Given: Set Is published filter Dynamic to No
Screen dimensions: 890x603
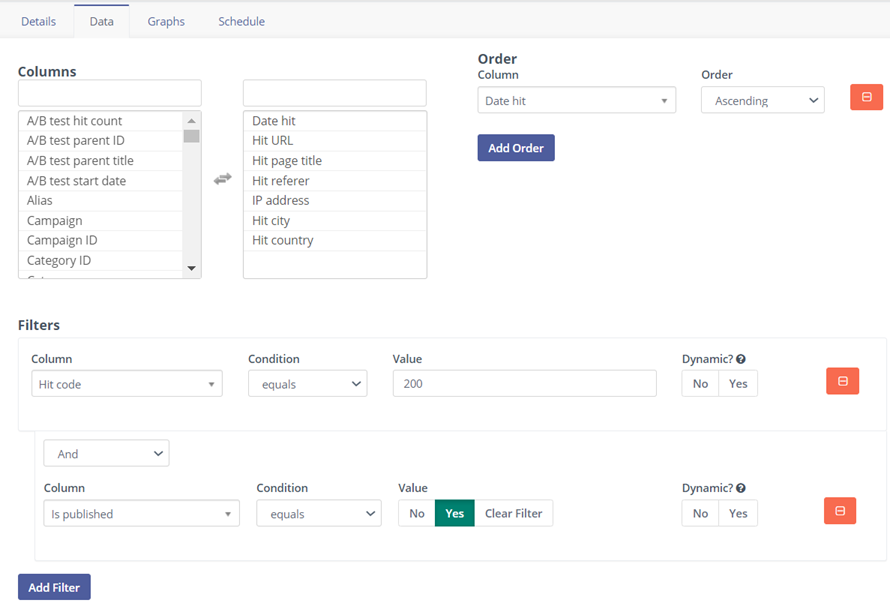Looking at the screenshot, I should [x=700, y=514].
